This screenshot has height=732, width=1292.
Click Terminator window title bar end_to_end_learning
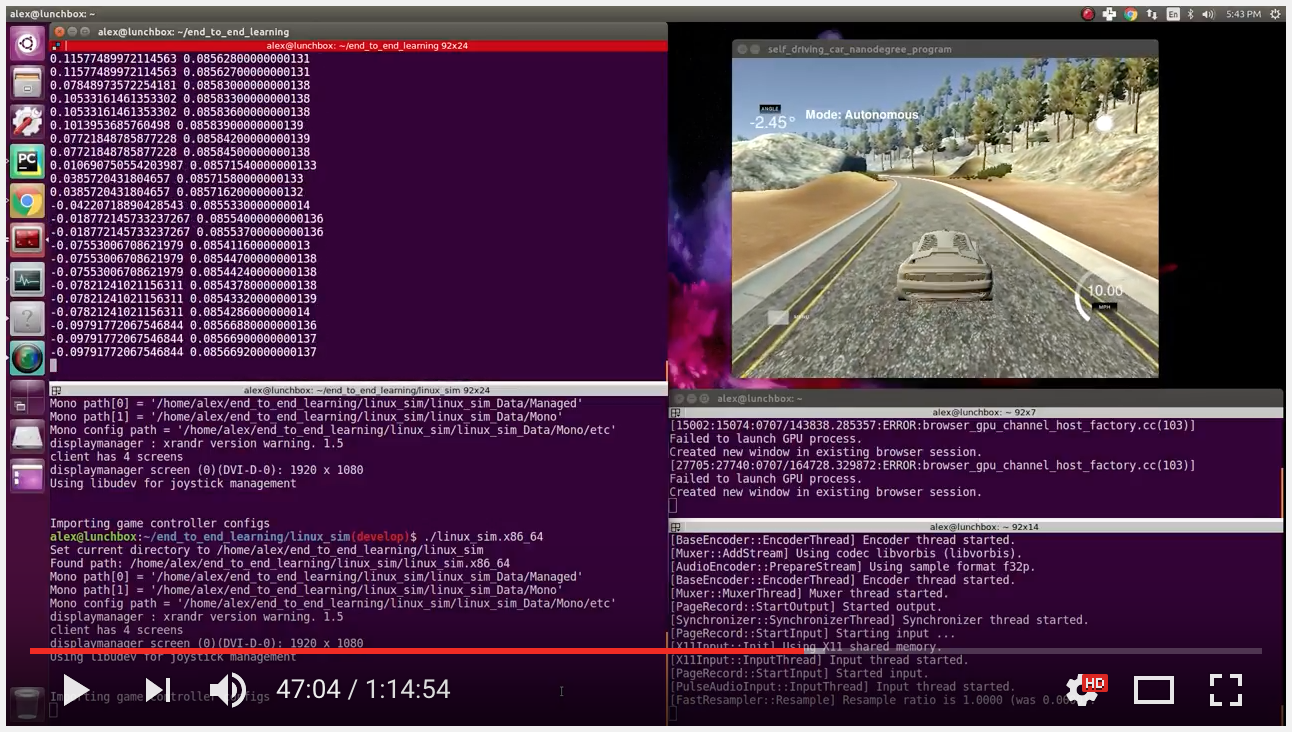coord(193,32)
